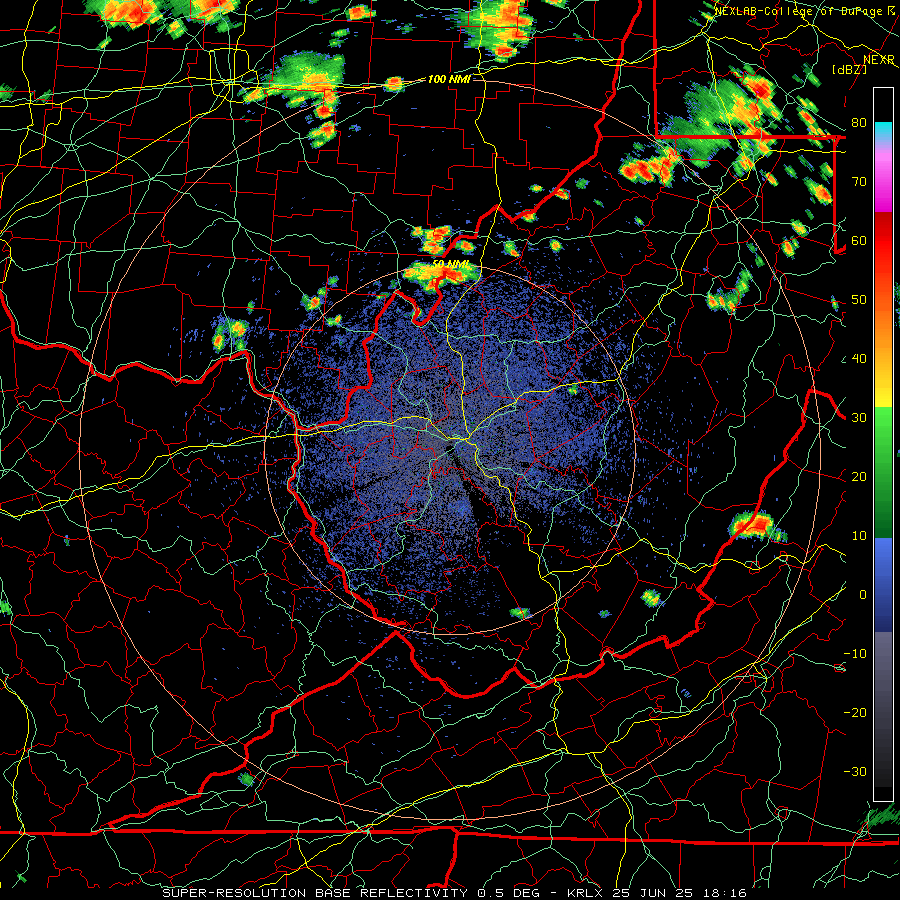Pick the red band of the reflectivity color bar
Screen dimensions: 900x900
point(883,241)
